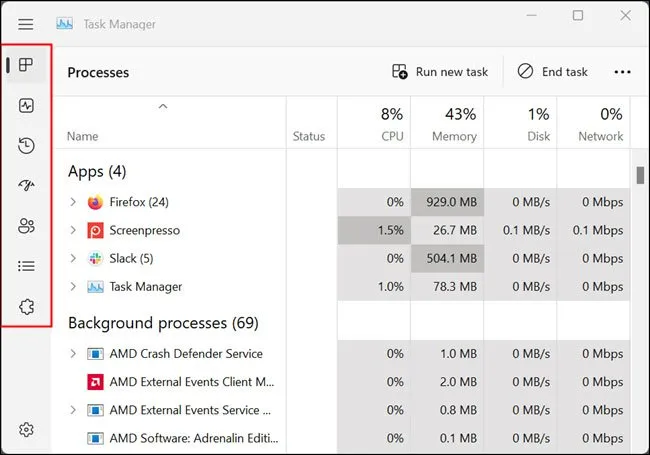Screen dimensions: 650x455
Task: Expand the Slack (5) process group
Action: point(73,259)
